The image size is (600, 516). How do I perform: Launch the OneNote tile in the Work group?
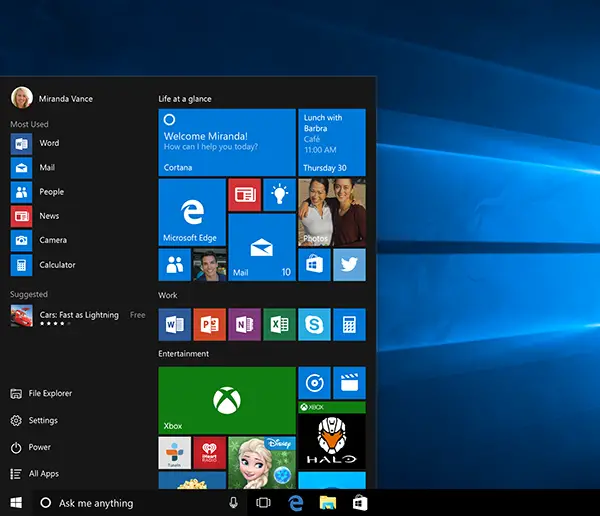(245, 325)
